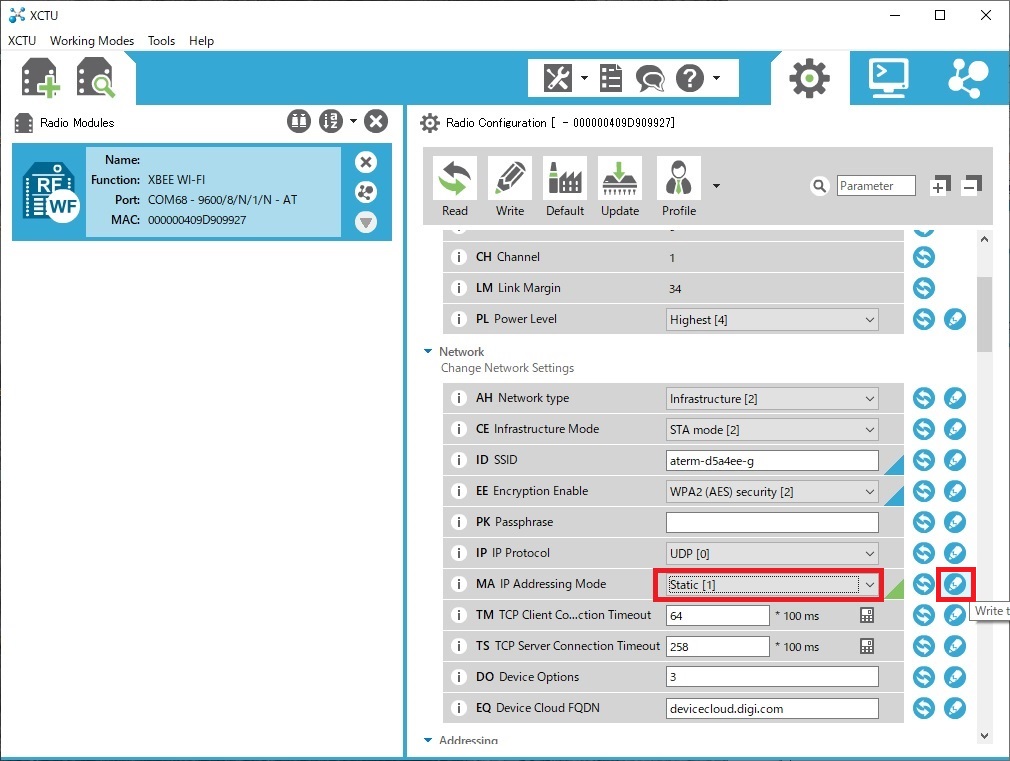Open calculator for TM TCP Client Timeout
Image resolution: width=1010 pixels, height=761 pixels.
point(867,616)
